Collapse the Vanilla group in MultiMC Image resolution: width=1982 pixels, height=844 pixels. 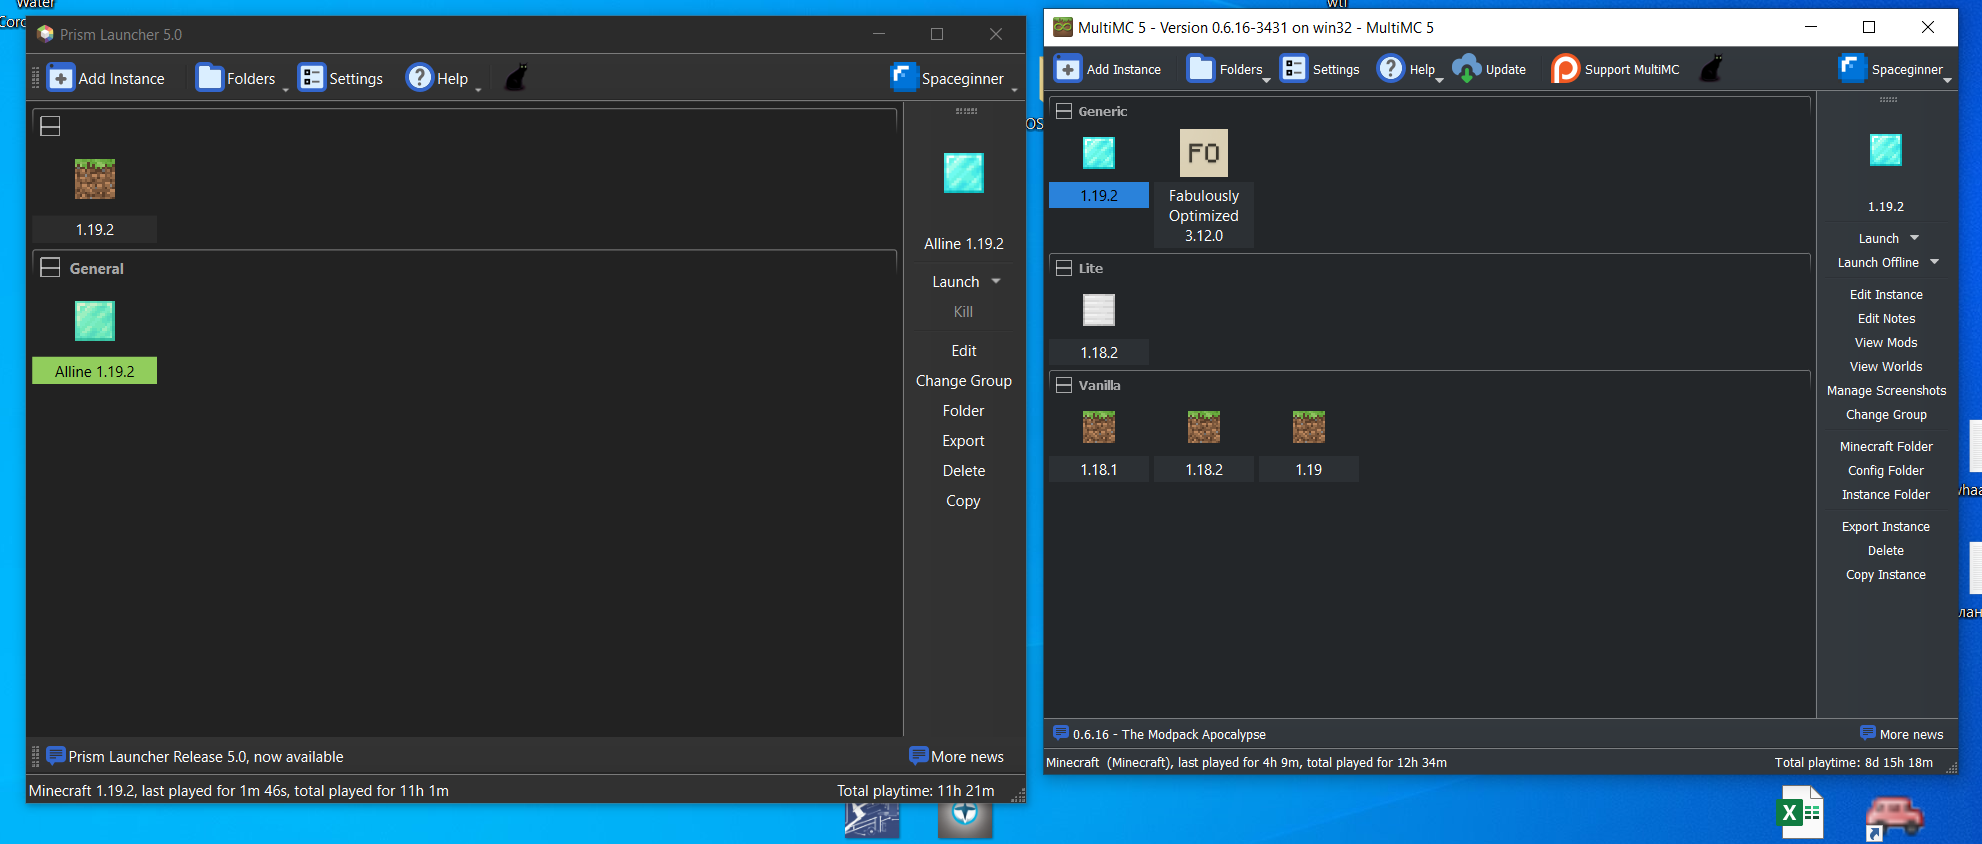1064,385
